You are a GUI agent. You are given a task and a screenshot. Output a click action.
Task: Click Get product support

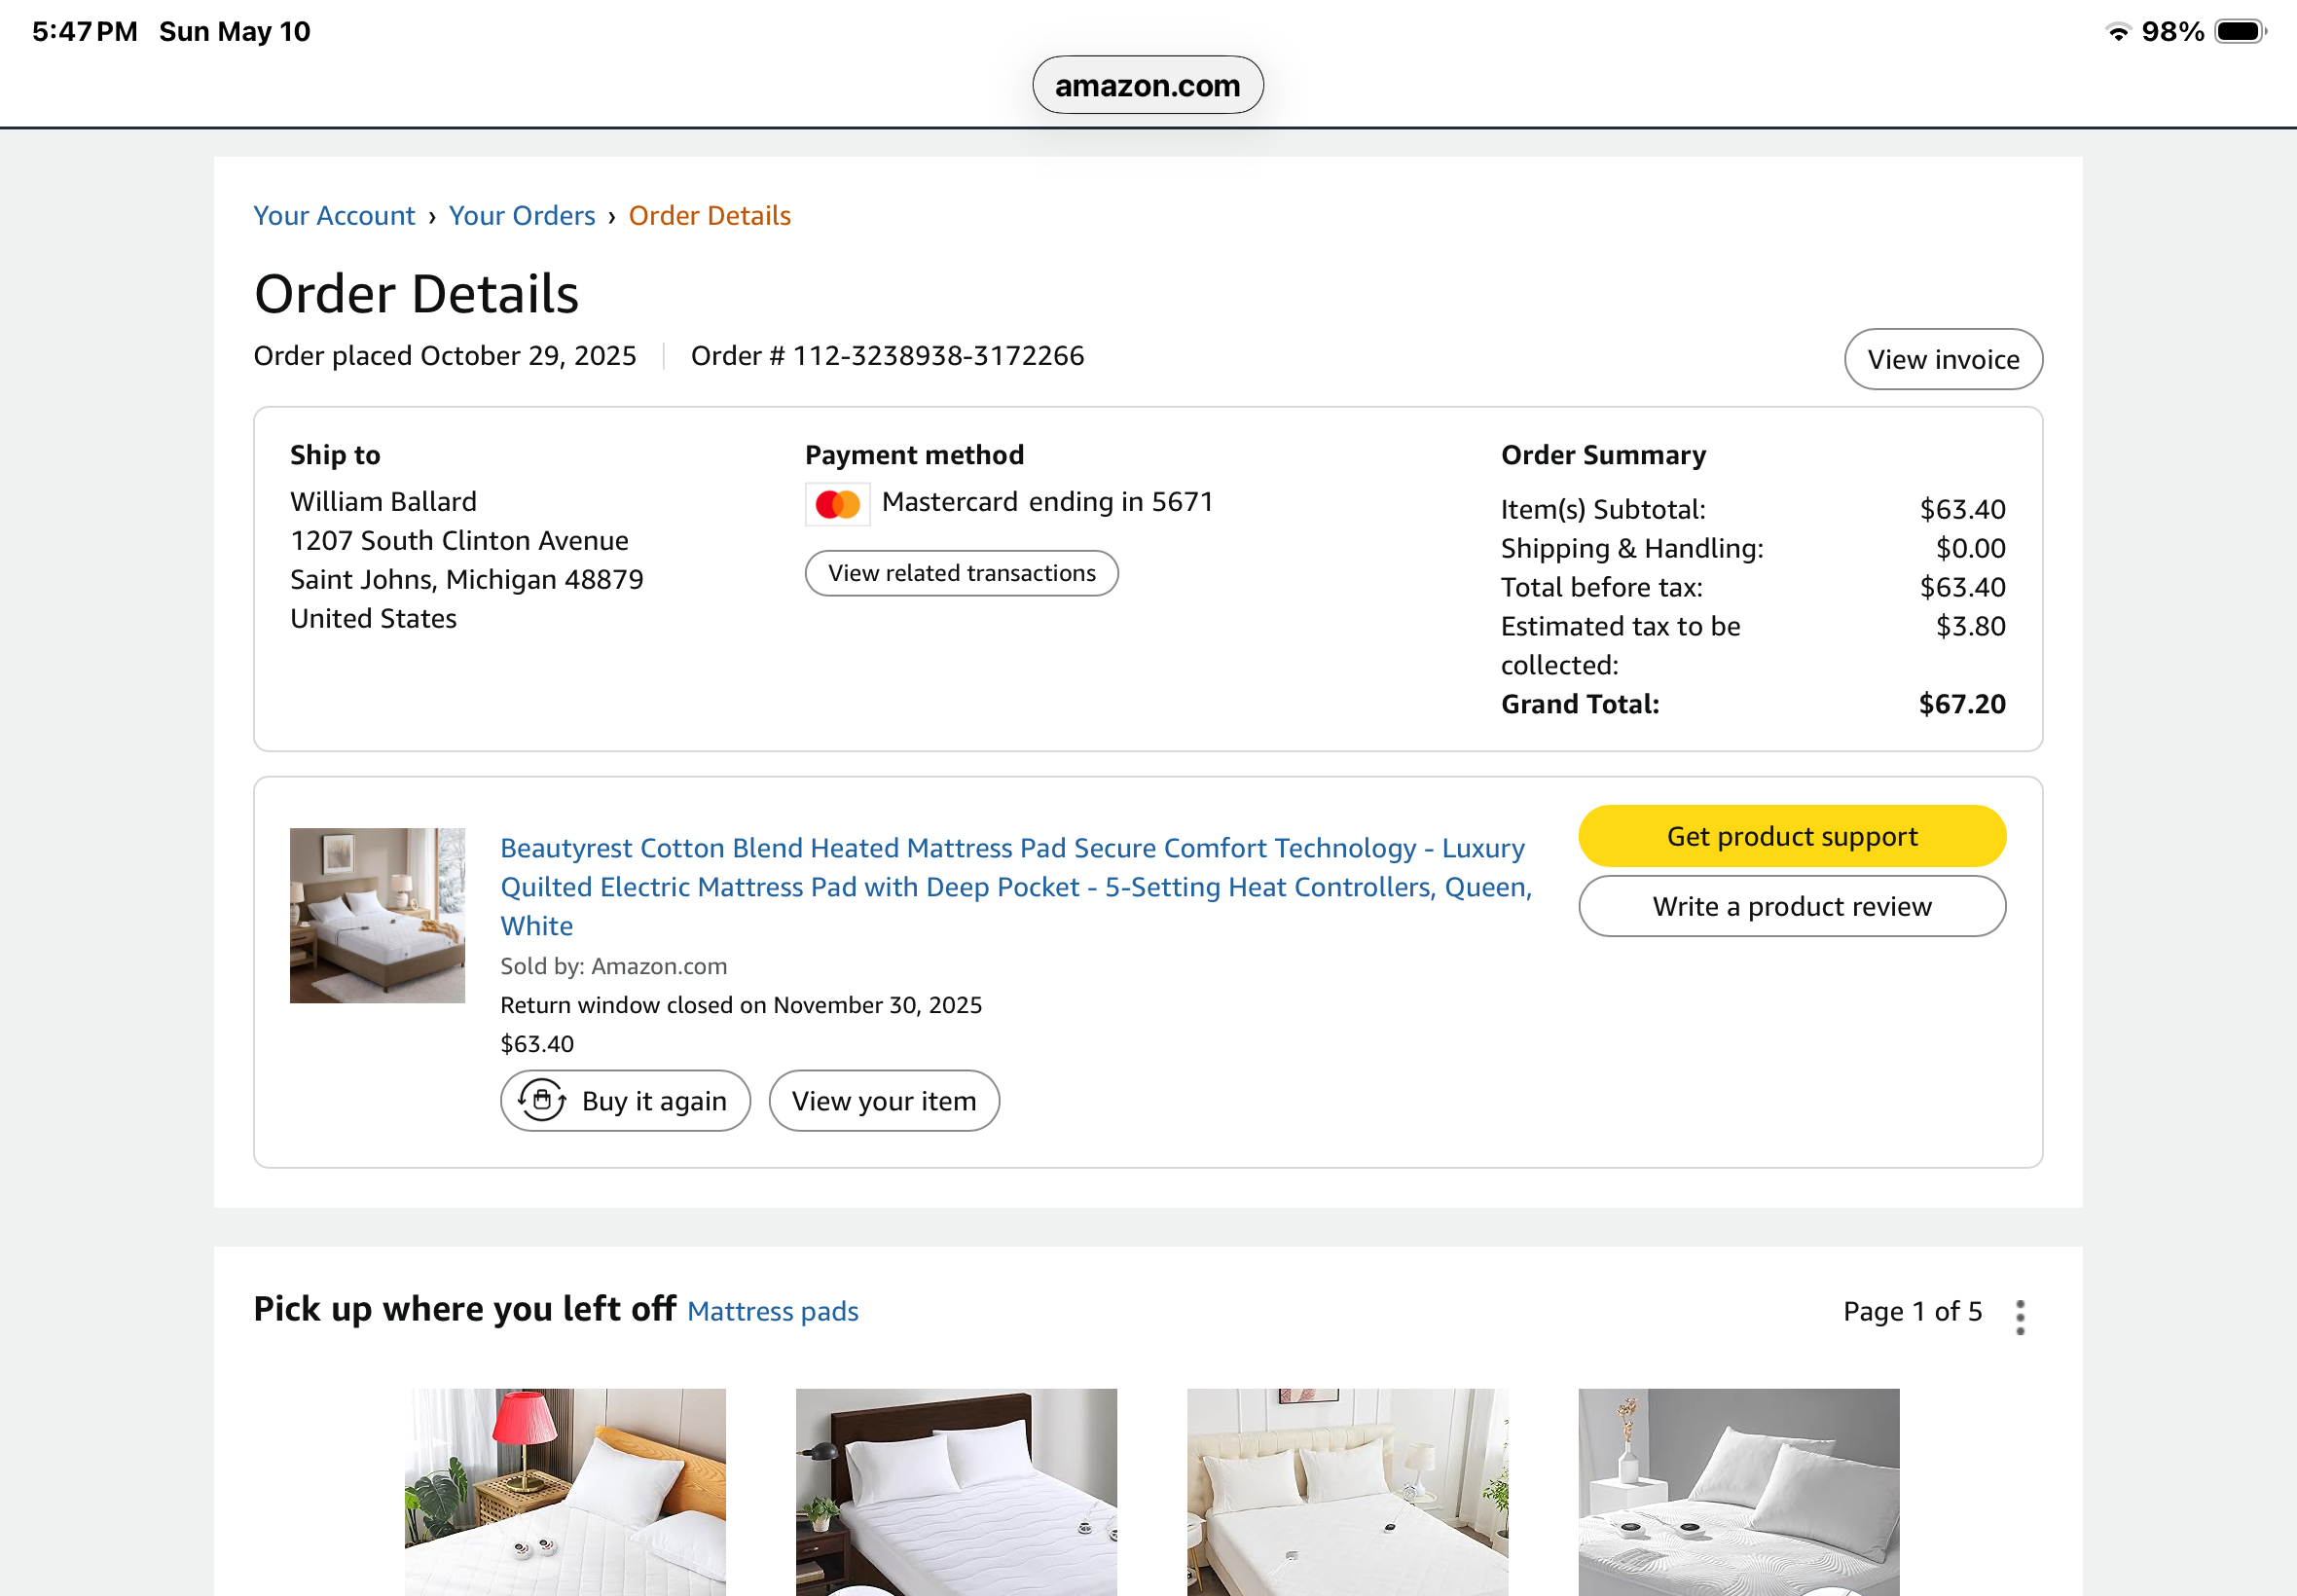(x=1792, y=837)
